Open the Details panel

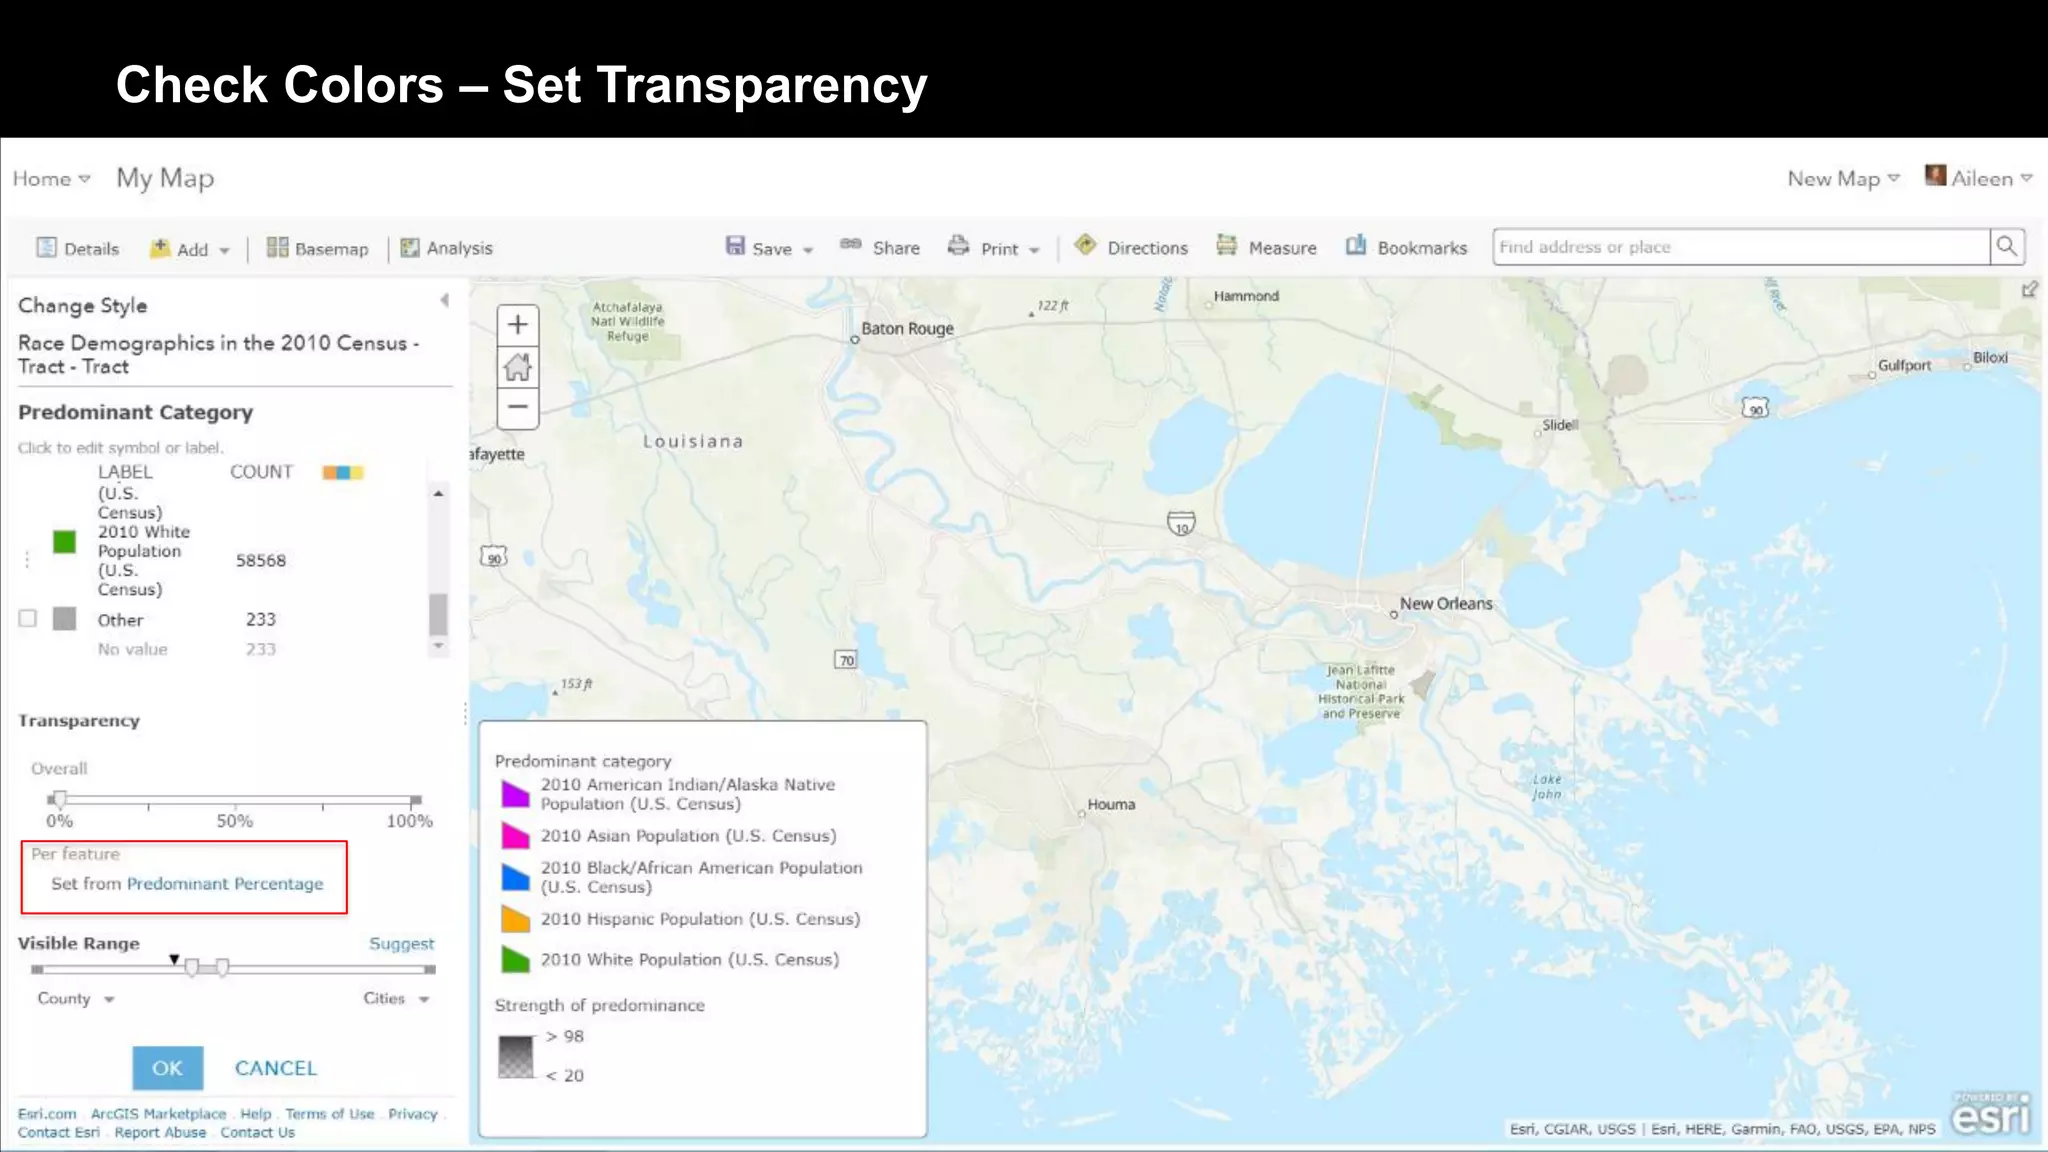(77, 248)
